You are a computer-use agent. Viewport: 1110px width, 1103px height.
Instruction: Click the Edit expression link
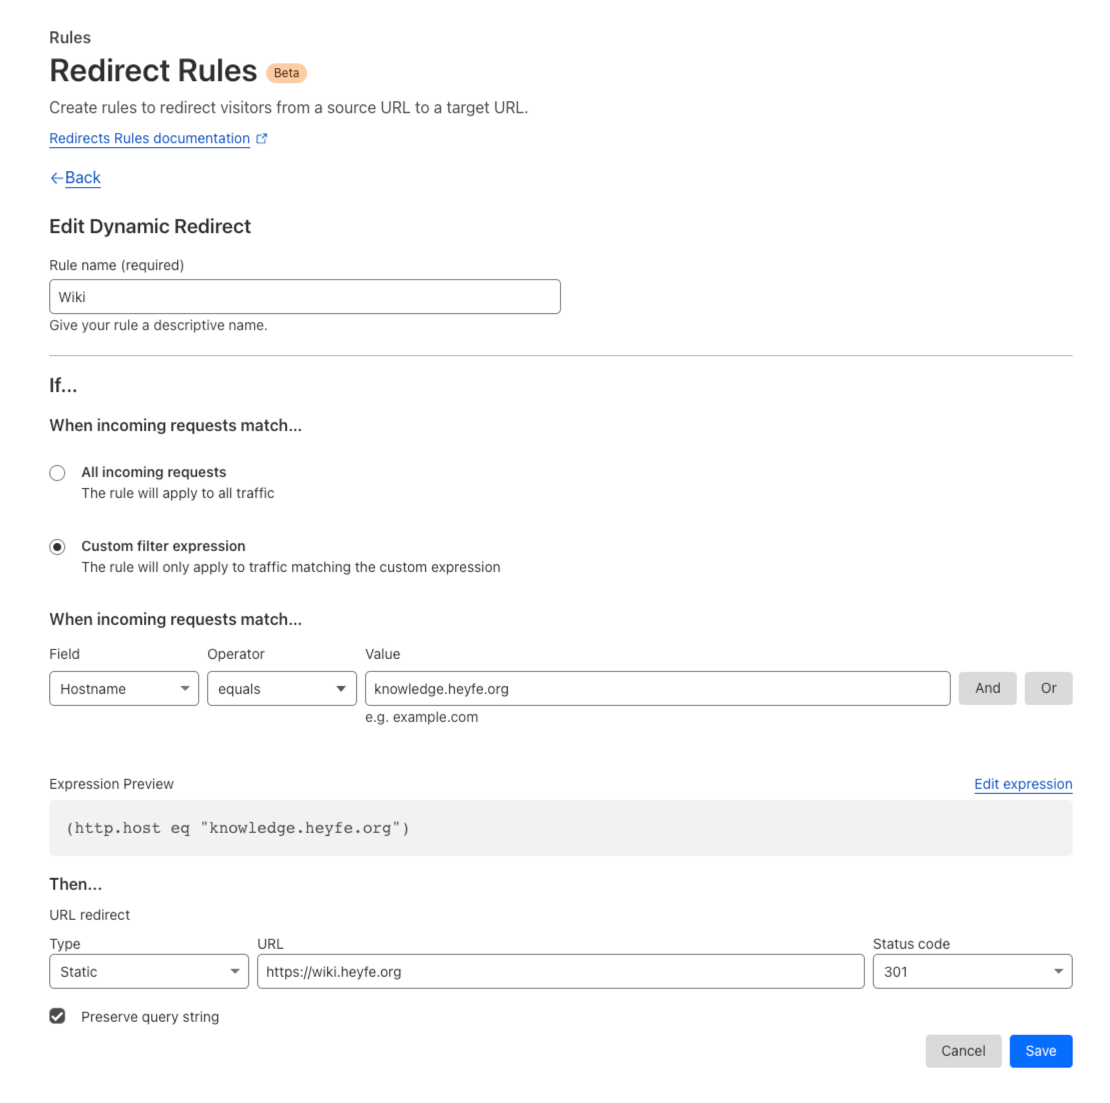click(1022, 784)
